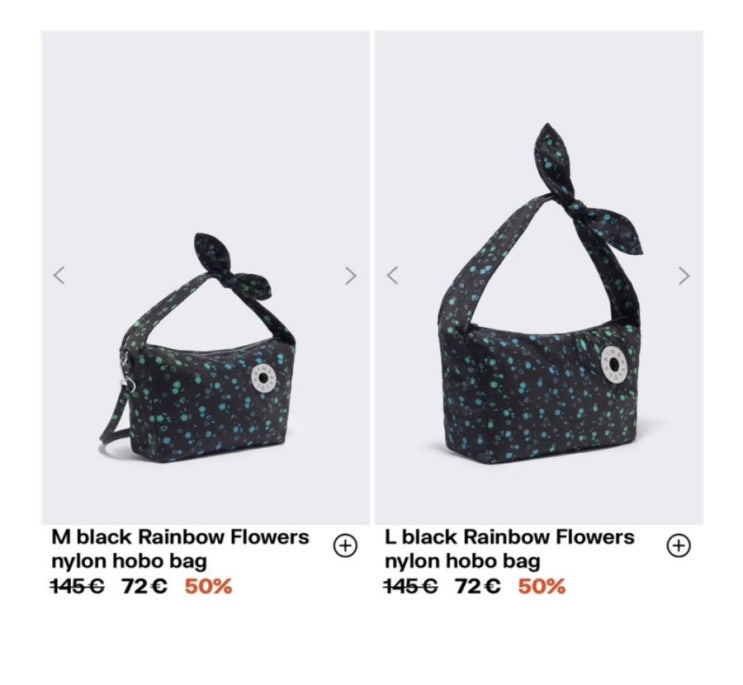The image size is (743, 685).
Task: Click the crossed-out 145 € price of M bag
Action: (78, 586)
